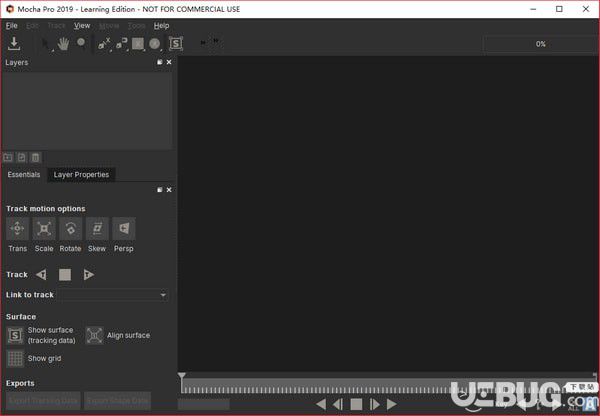Click Export Tracking Data button

coord(43,401)
